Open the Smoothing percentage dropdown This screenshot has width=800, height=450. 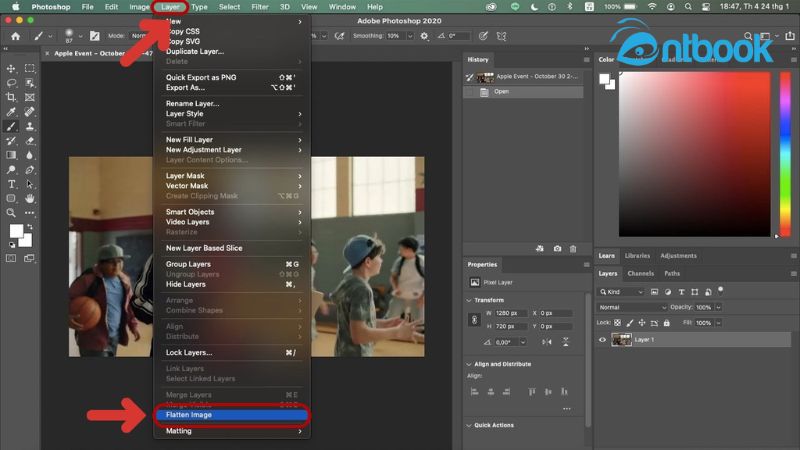click(410, 36)
